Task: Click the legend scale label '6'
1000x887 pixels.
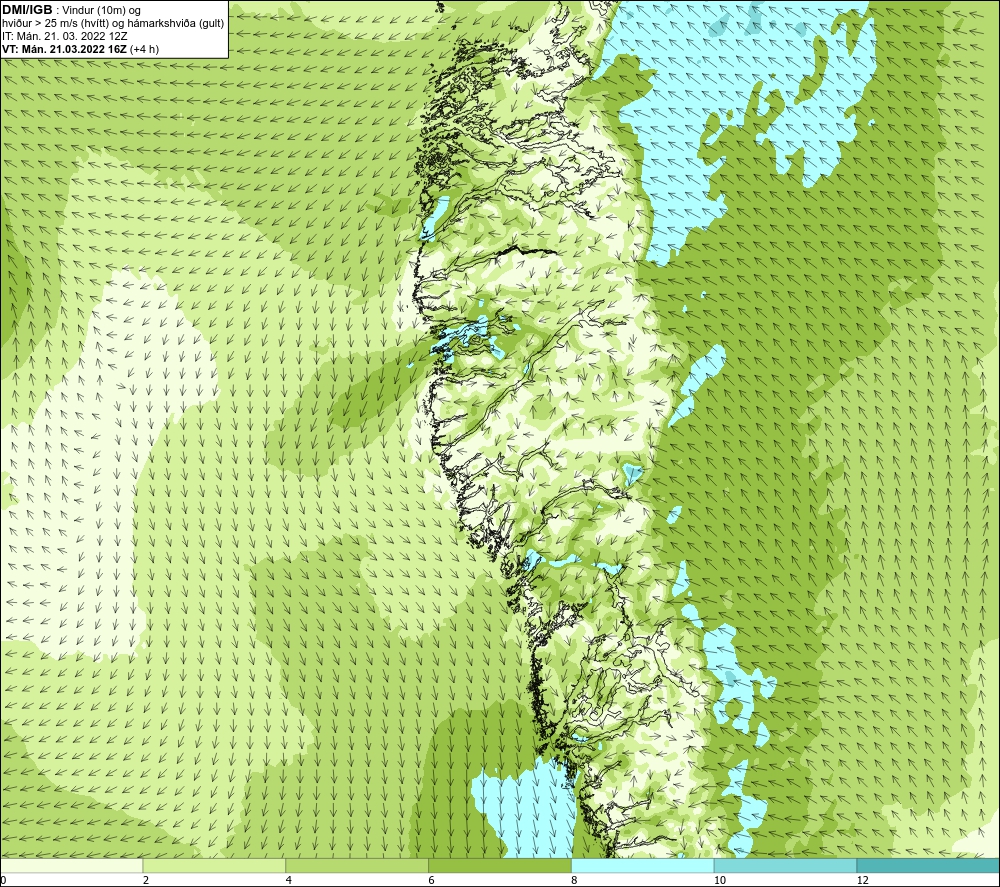Action: pos(432,880)
